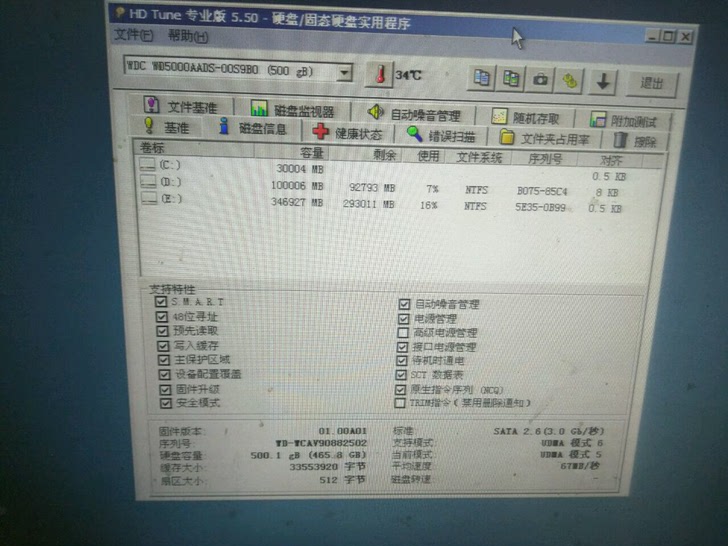The image size is (728, 546).
Task: Select the 30004 MB capacity cell
Action: [x=299, y=169]
